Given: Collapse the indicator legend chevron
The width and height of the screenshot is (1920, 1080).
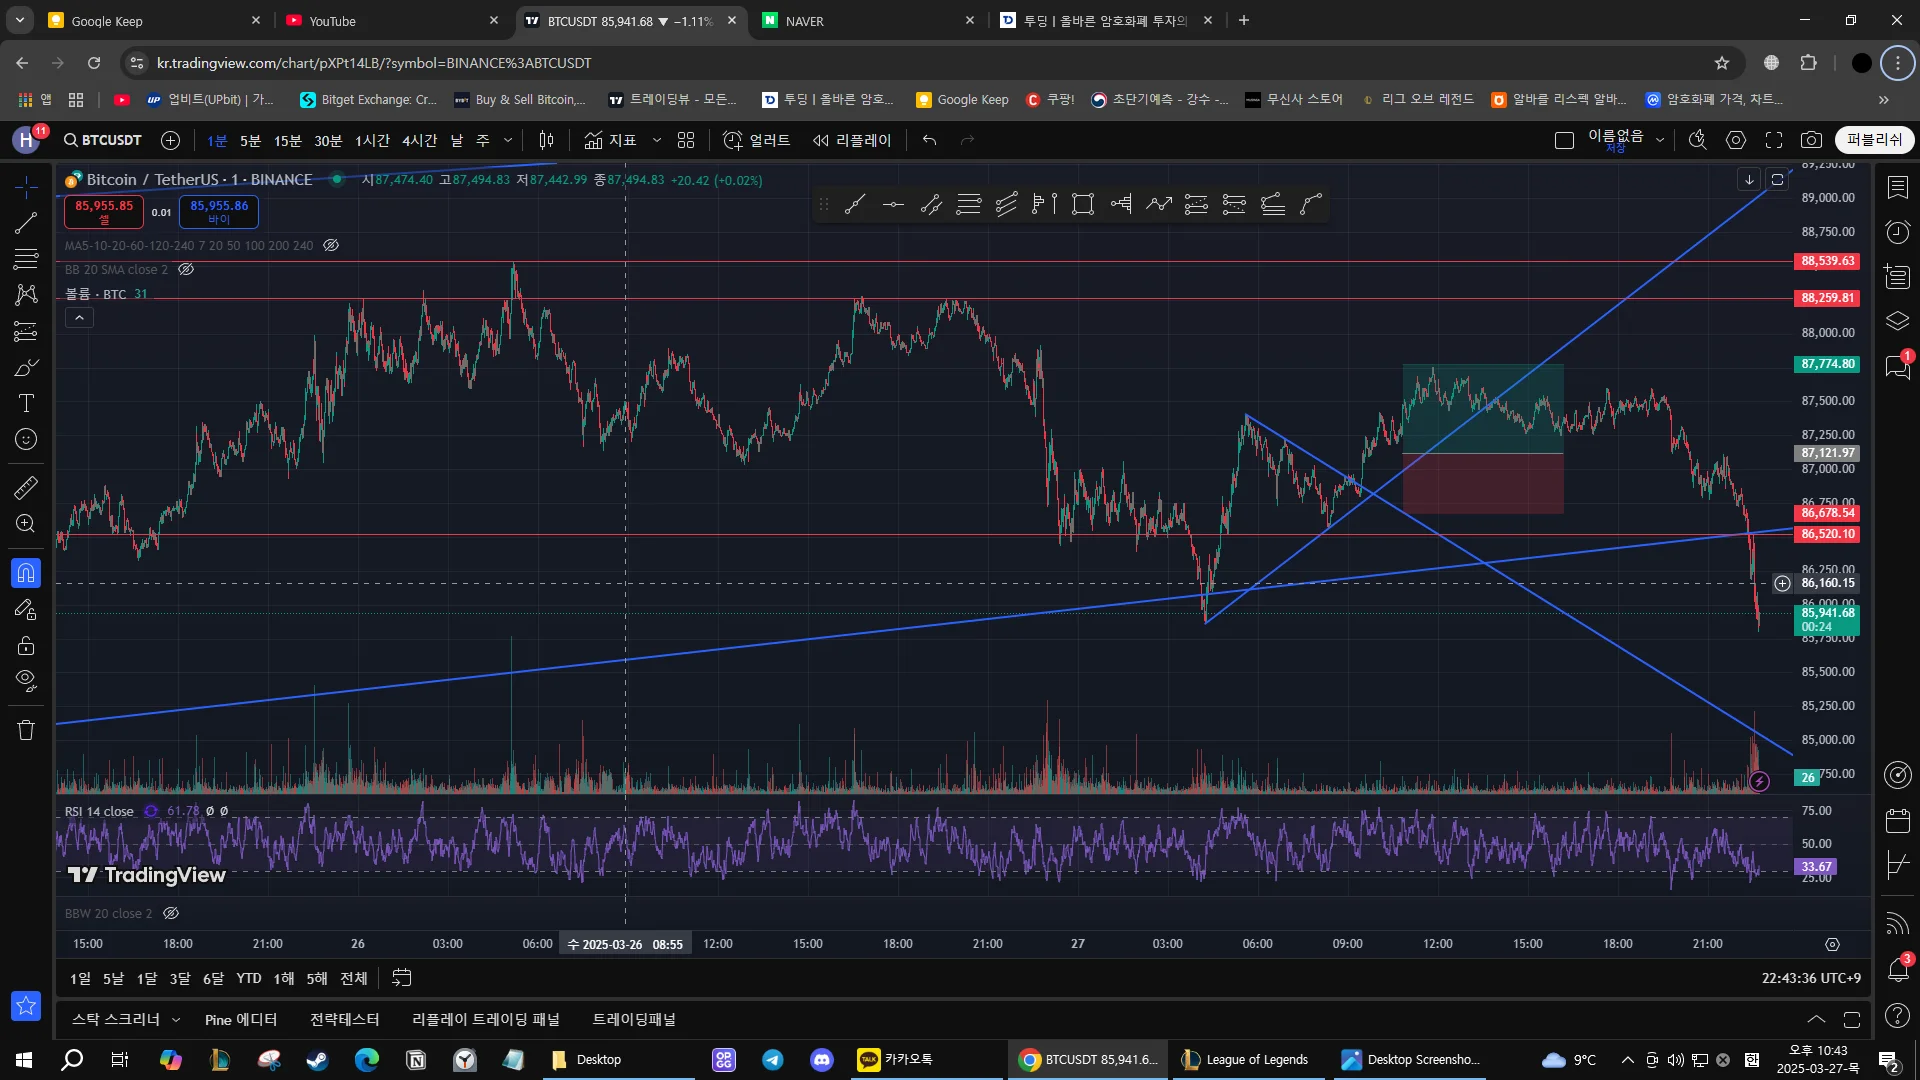Looking at the screenshot, I should (79, 318).
